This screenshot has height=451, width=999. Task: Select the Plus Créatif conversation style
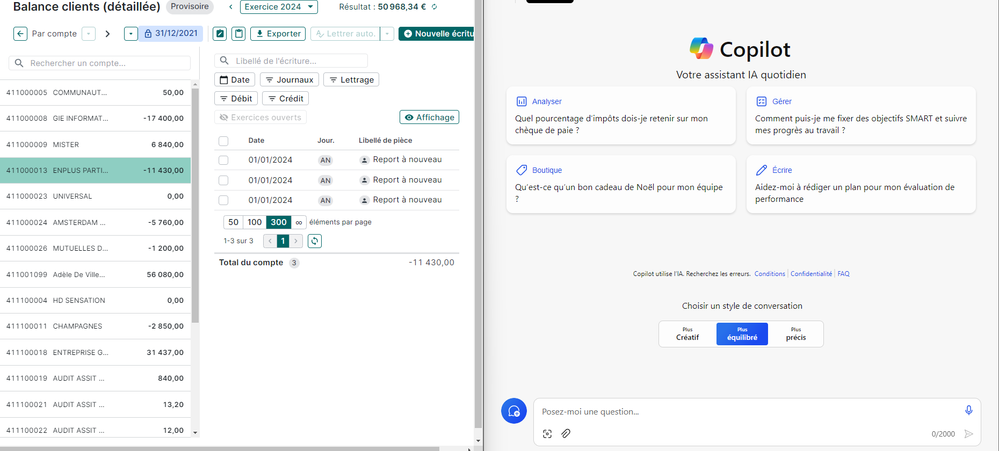coord(687,334)
